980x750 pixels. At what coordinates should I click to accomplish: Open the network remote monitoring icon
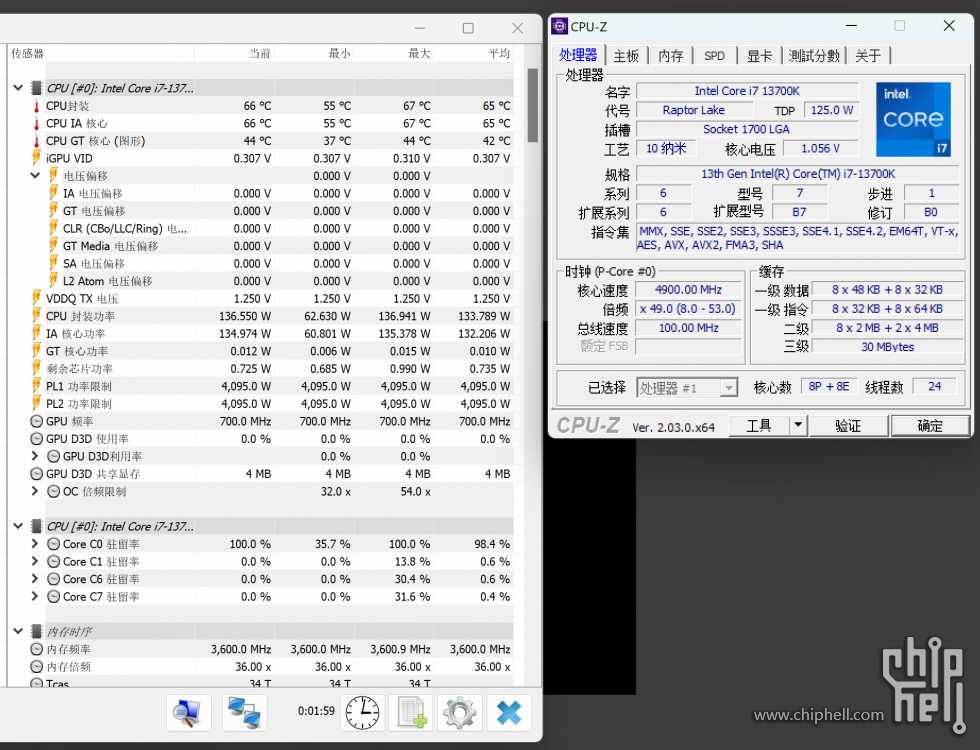(x=244, y=712)
